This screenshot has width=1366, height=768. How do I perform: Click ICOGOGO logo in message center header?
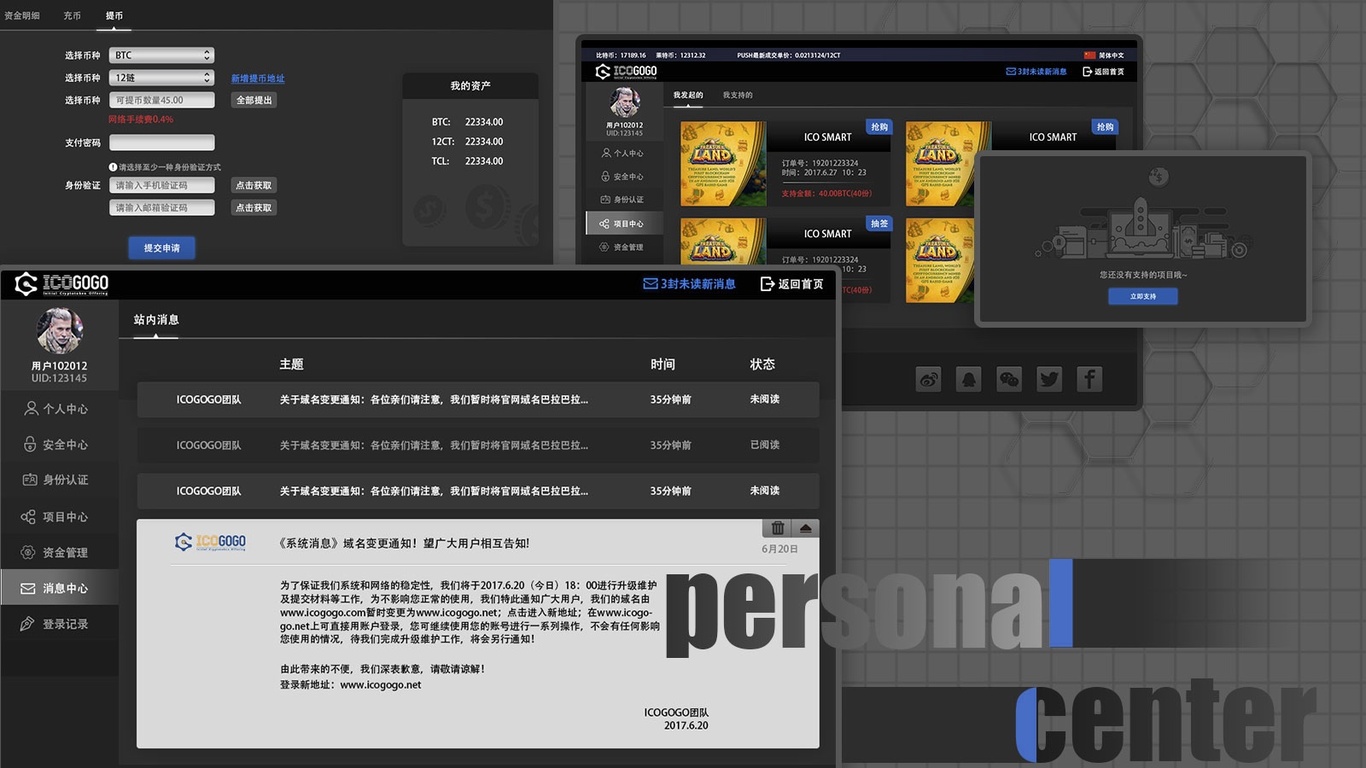point(61,284)
